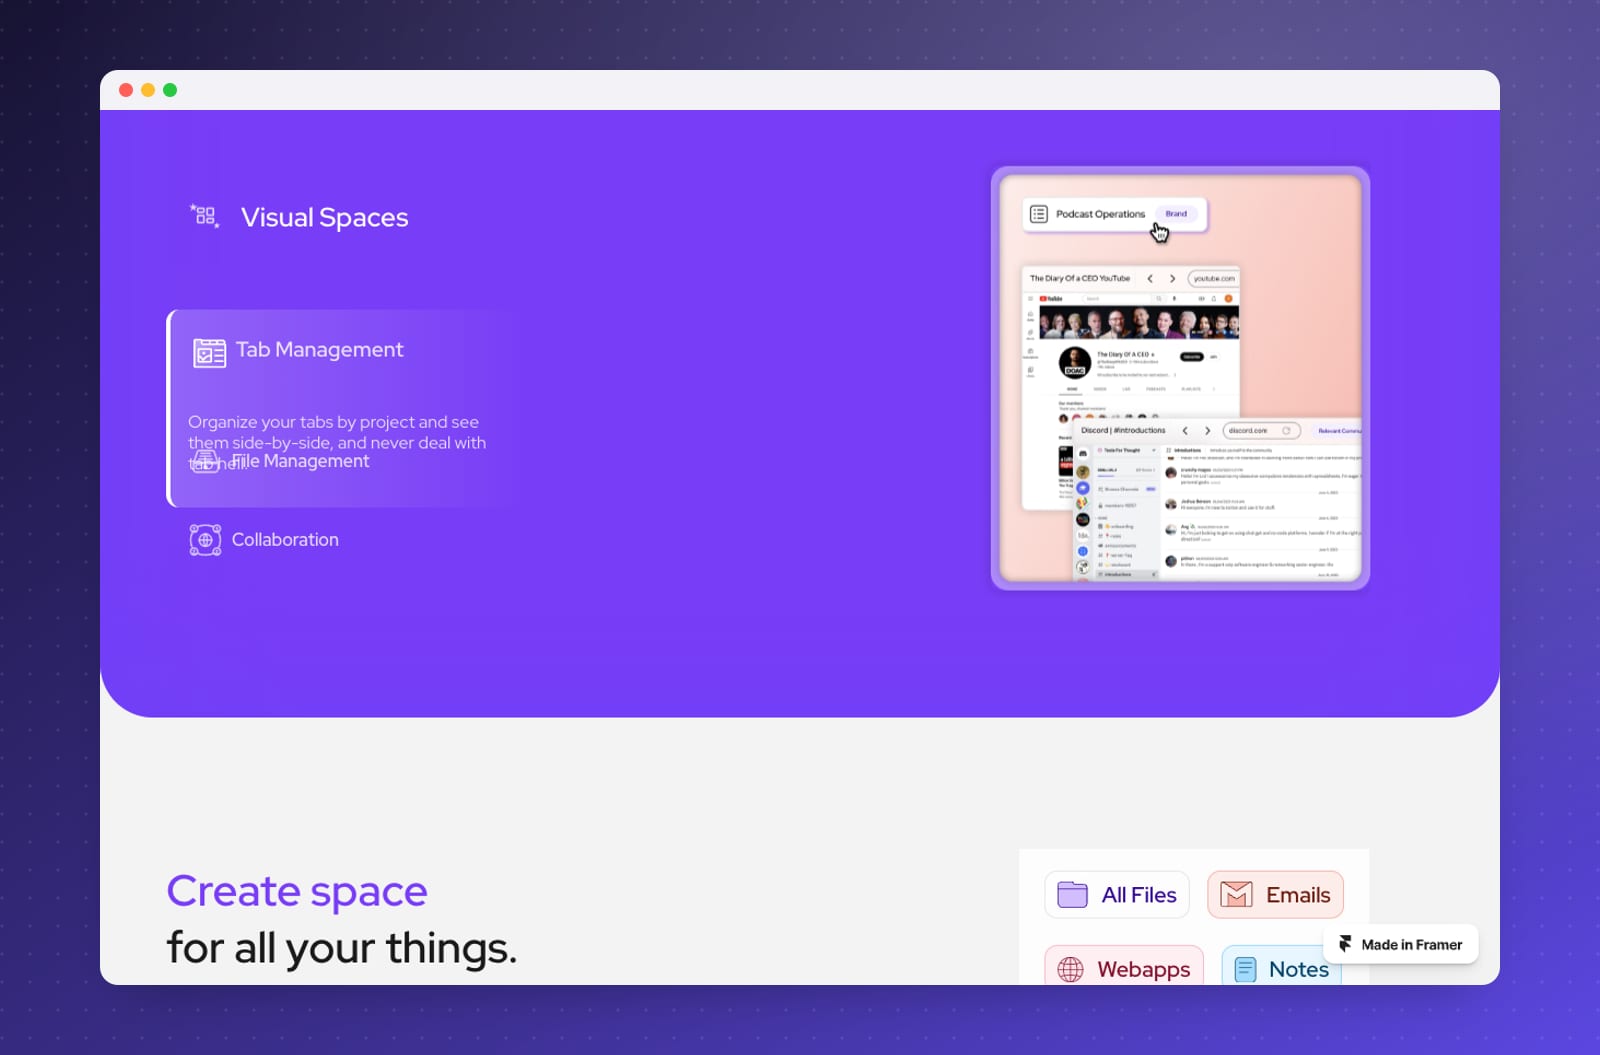Click the Emails envelope icon

(1236, 894)
